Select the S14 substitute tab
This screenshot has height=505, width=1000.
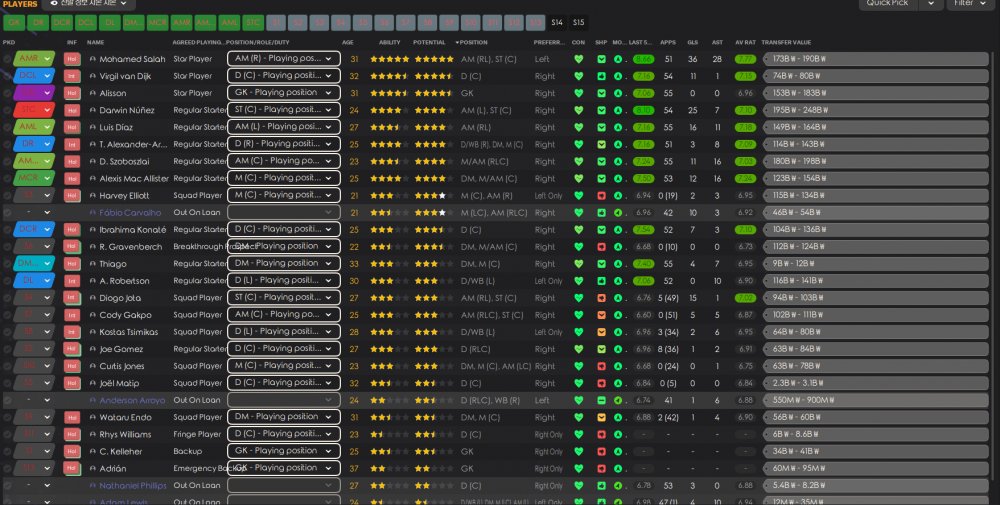click(557, 22)
